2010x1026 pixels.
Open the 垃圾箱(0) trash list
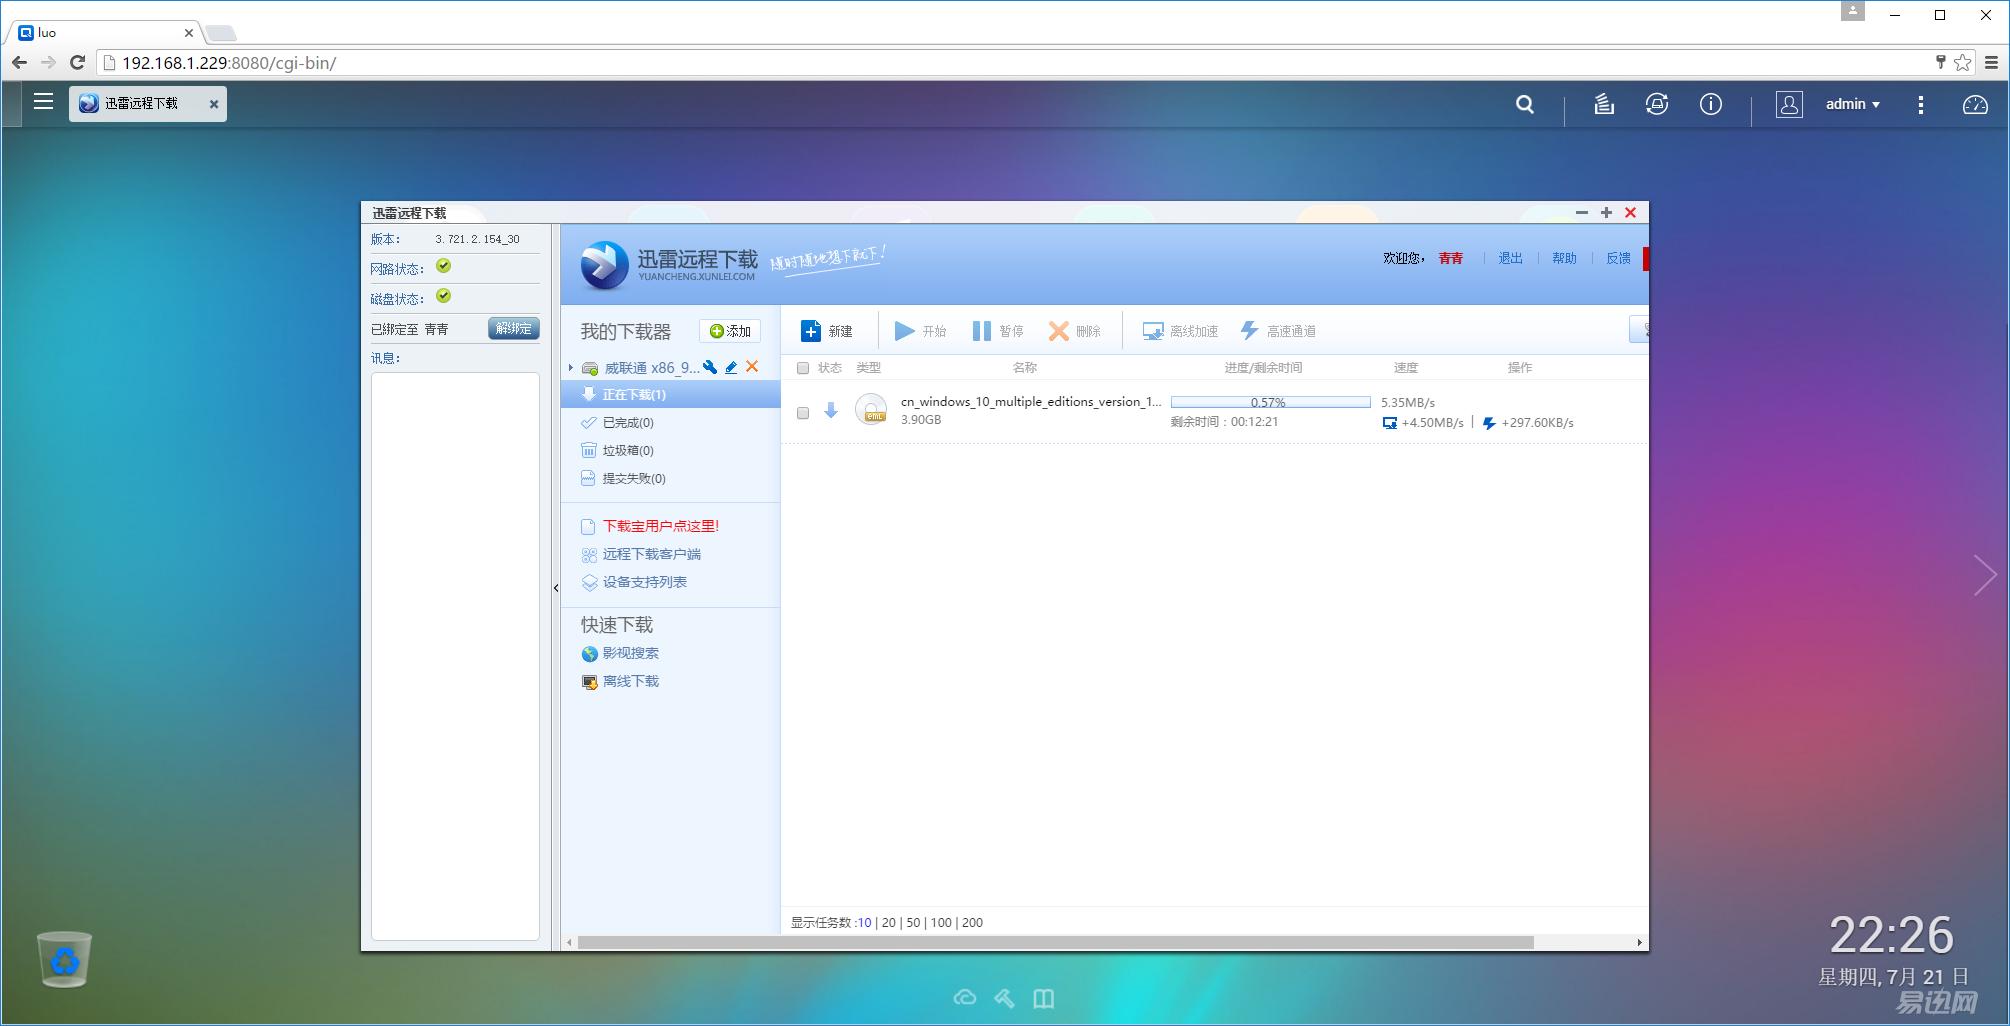tap(627, 451)
